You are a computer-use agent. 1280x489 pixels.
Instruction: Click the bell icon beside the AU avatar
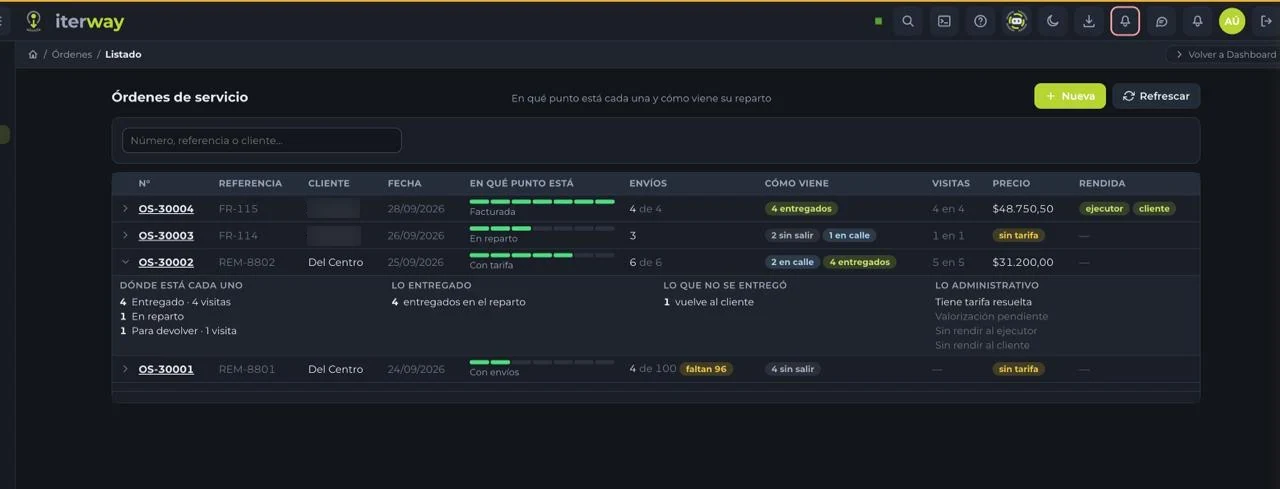point(1197,21)
